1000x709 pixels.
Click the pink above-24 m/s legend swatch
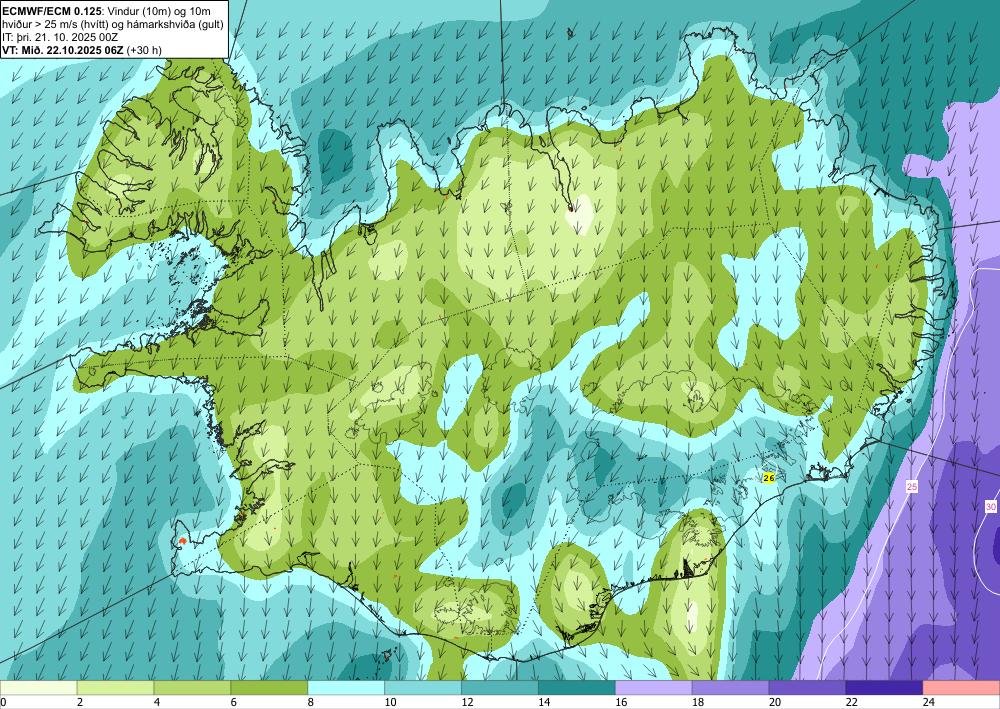coord(962,688)
